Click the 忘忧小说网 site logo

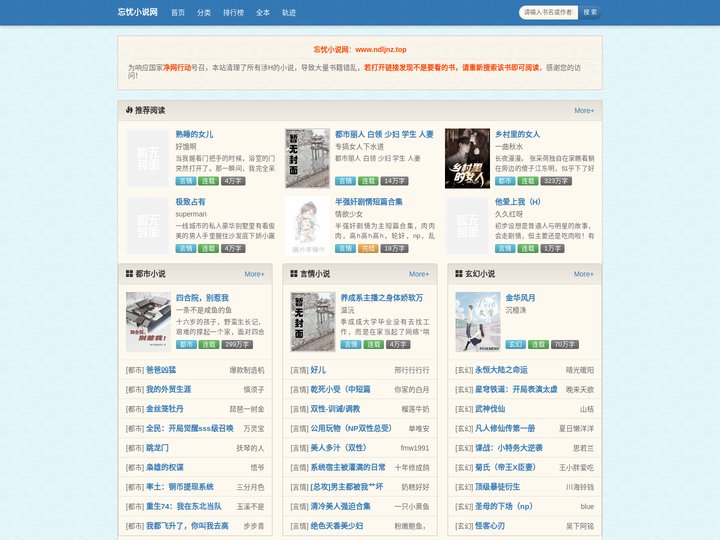pyautogui.click(x=137, y=12)
